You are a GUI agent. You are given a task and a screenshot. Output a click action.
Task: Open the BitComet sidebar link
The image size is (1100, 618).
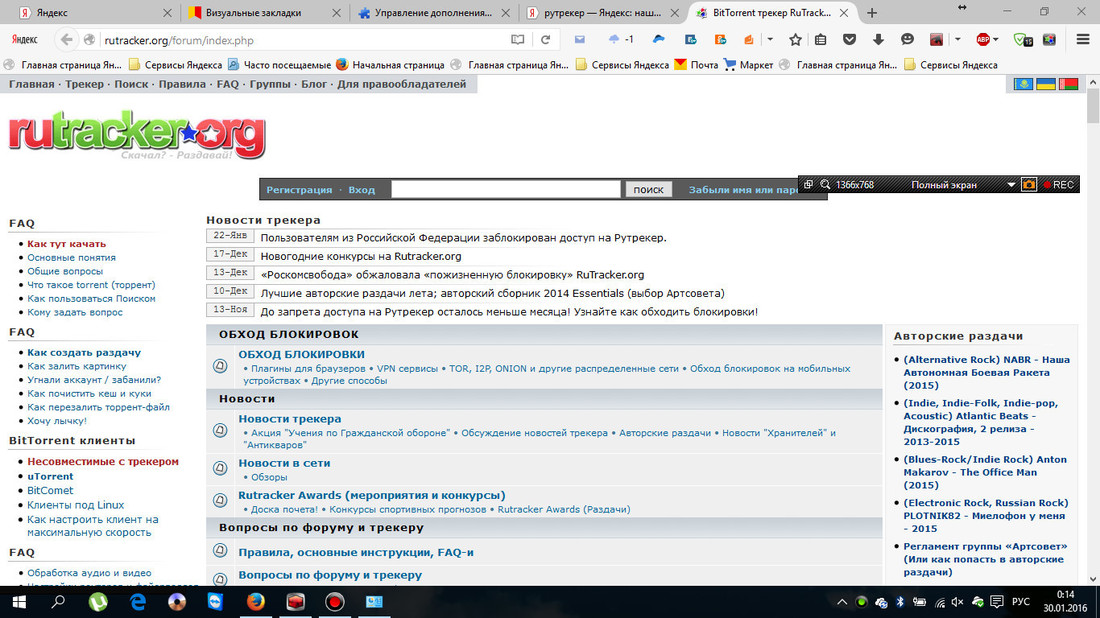(x=50, y=491)
